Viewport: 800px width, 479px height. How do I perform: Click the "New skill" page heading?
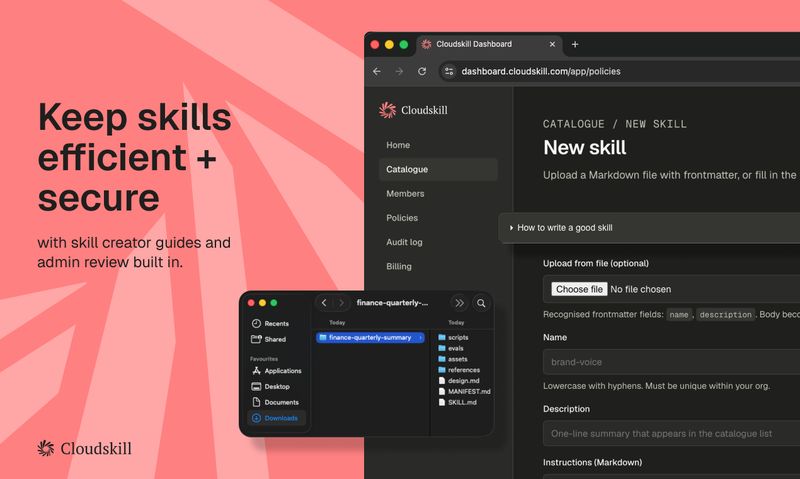tap(585, 148)
